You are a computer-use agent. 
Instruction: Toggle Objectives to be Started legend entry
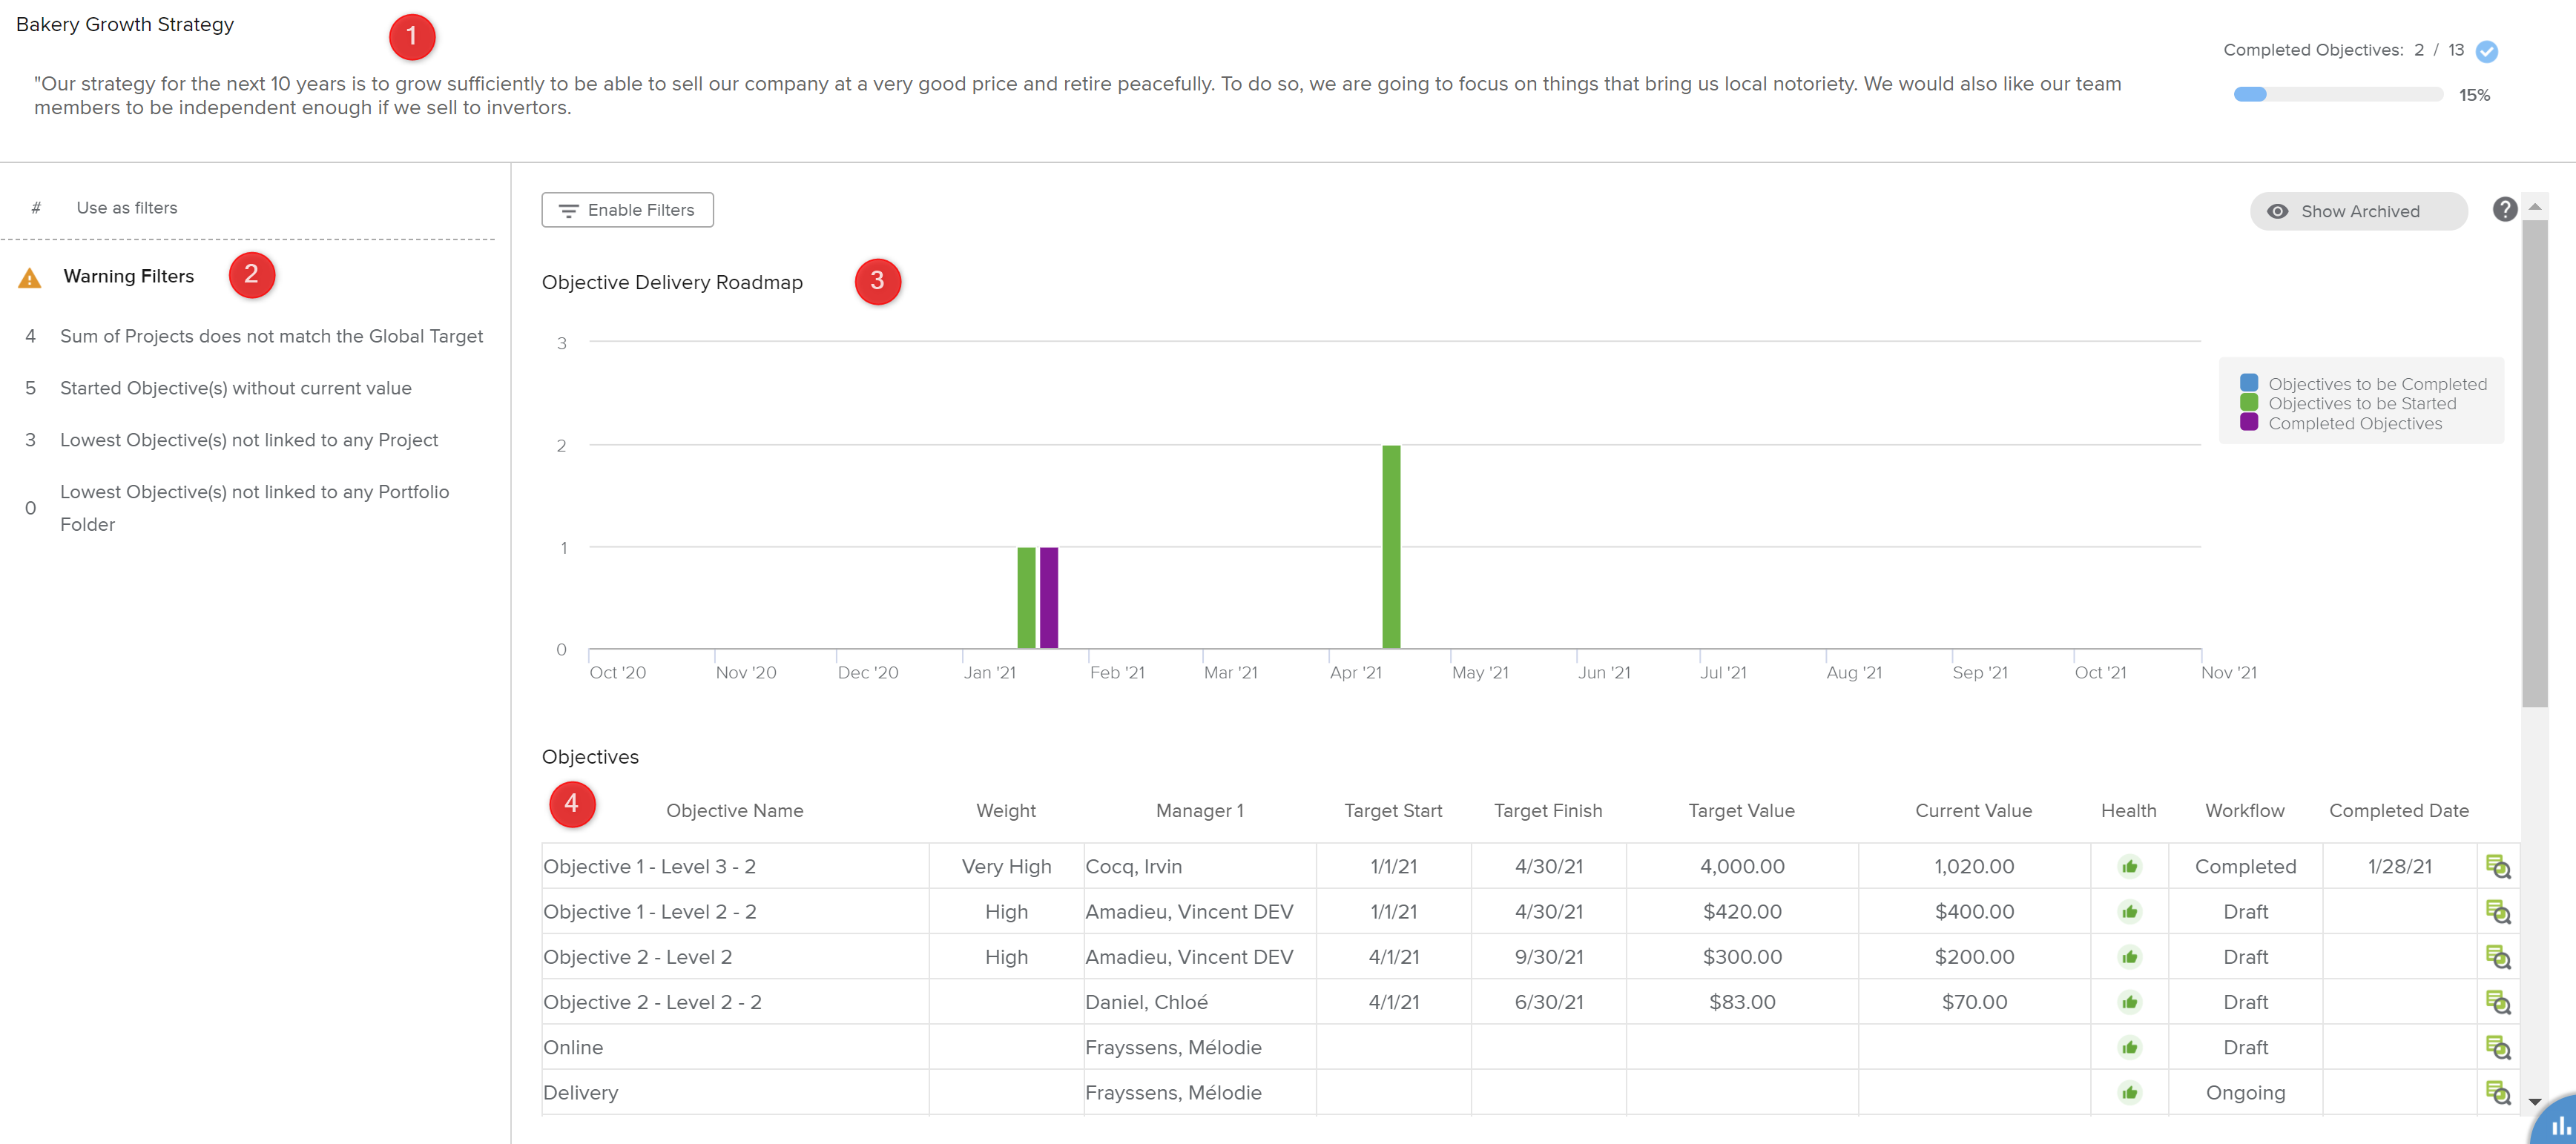pyautogui.click(x=2361, y=404)
